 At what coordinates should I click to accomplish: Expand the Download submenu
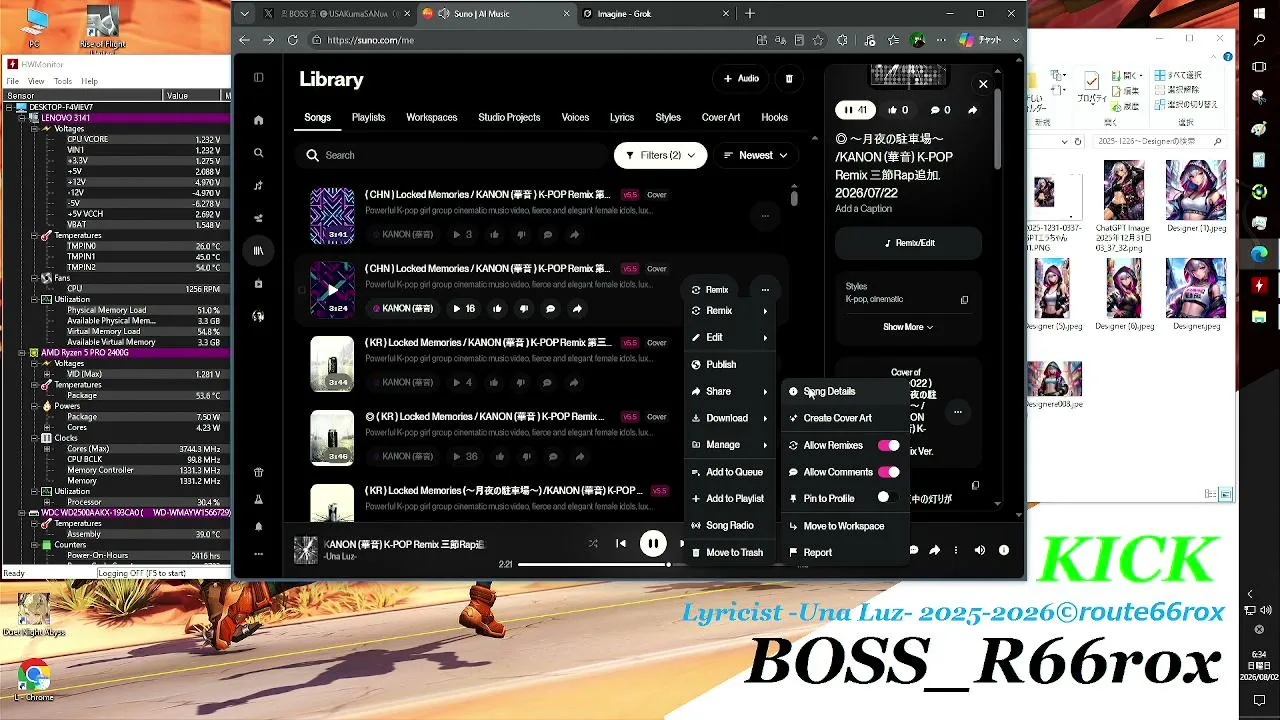pyautogui.click(x=730, y=418)
